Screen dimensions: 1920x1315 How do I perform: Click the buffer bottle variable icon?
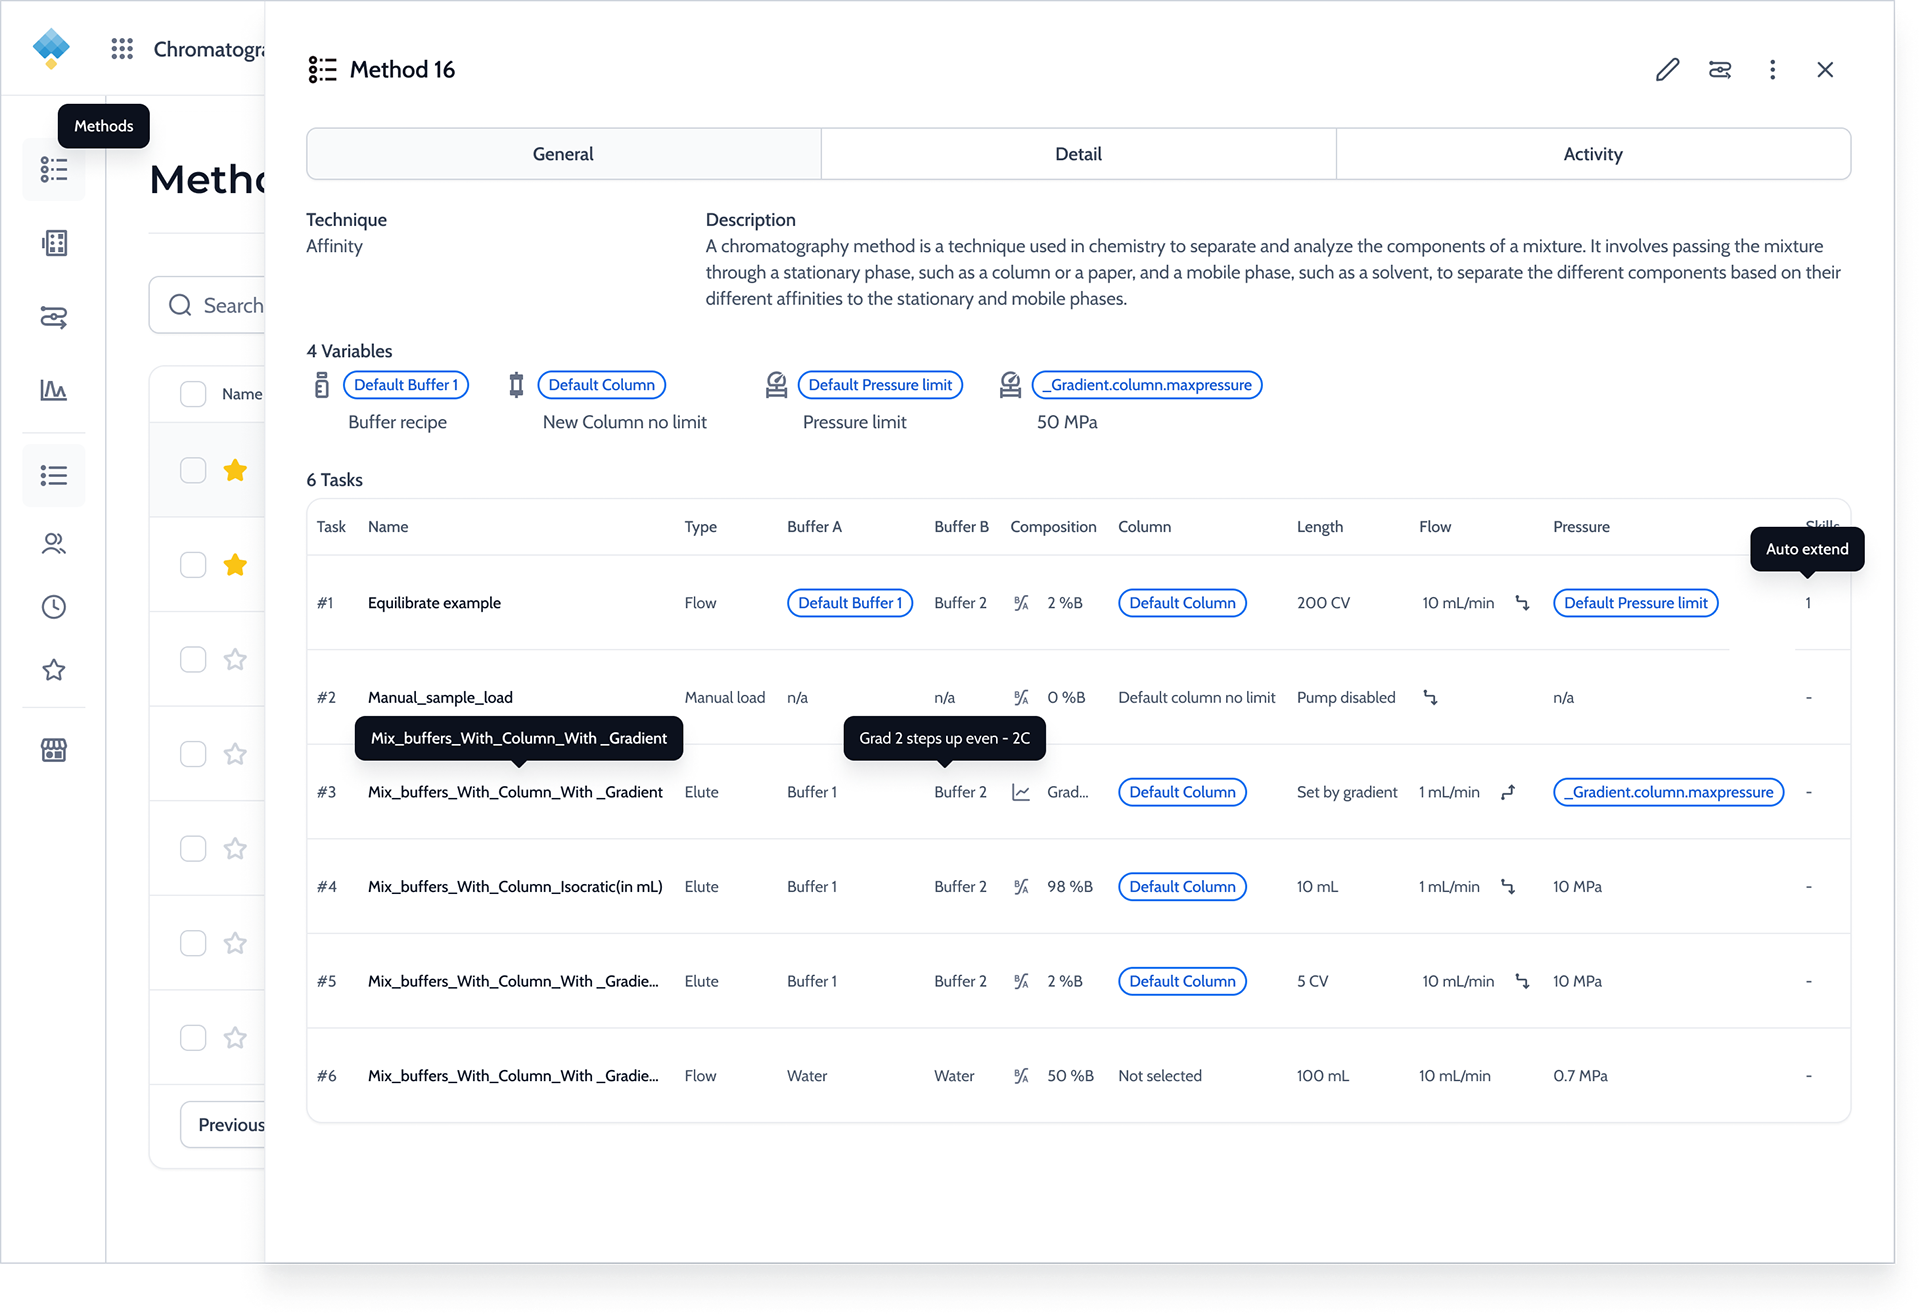coord(322,385)
